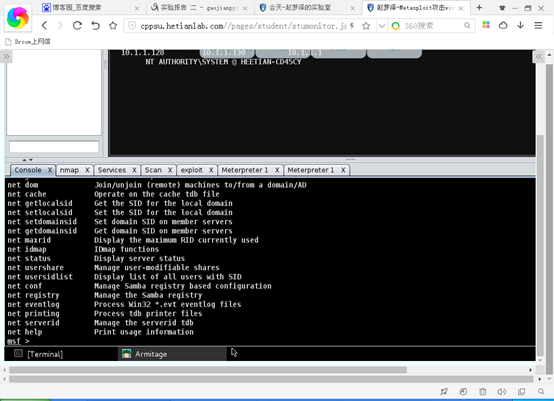Click the 'net help' console line
The image size is (554, 401).
point(100,332)
